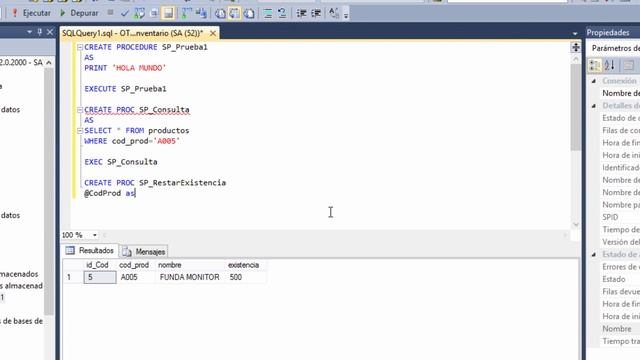This screenshot has height=360, width=640.
Task: Open the 100 % zoom dropdown
Action: tap(95, 235)
